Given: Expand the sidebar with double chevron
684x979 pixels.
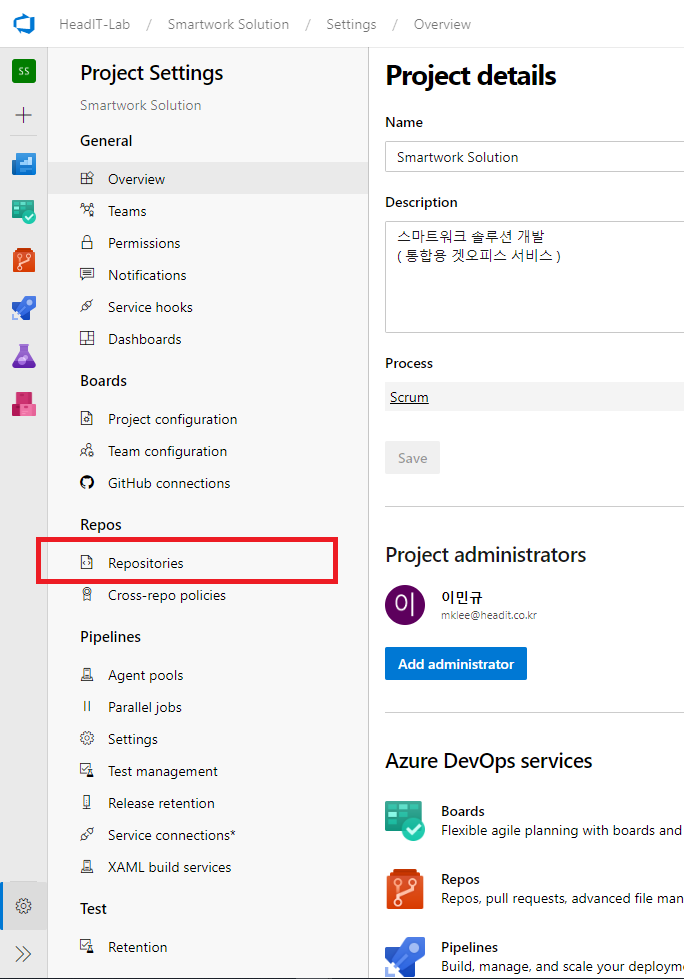Looking at the screenshot, I should click(24, 954).
